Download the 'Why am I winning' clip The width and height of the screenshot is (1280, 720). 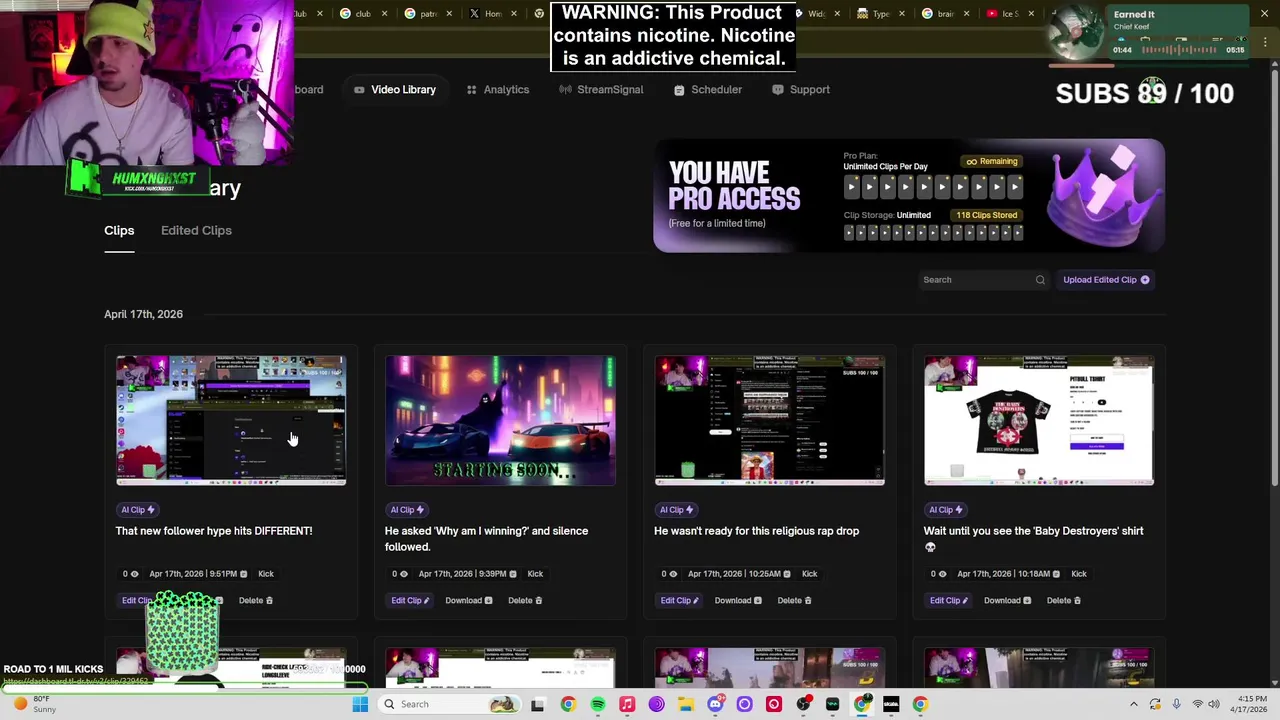pos(468,601)
